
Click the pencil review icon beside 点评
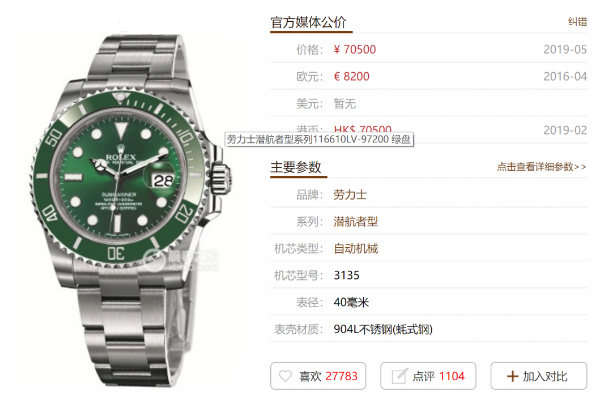tap(400, 376)
